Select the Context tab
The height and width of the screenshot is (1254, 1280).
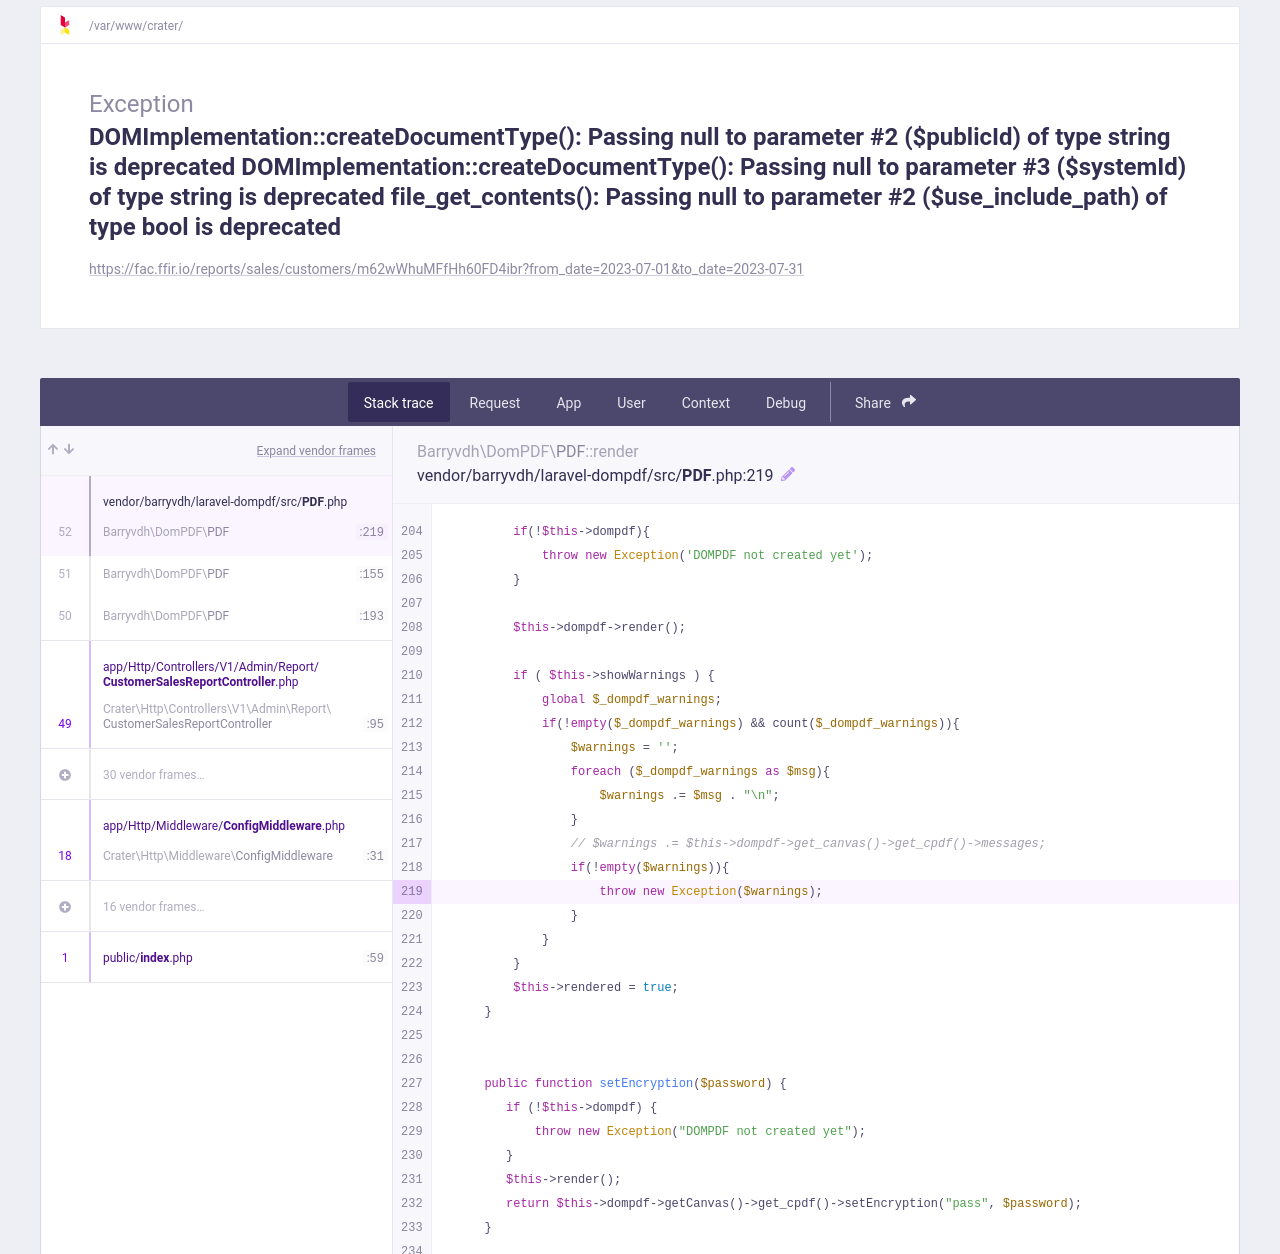coord(705,402)
